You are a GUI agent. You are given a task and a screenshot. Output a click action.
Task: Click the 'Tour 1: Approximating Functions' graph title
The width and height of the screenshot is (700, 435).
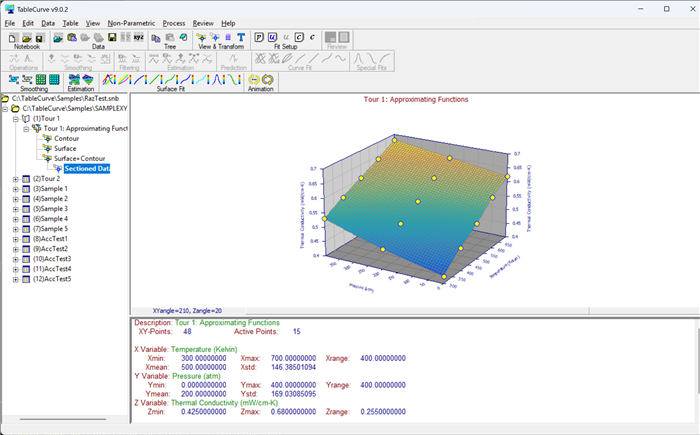click(416, 100)
